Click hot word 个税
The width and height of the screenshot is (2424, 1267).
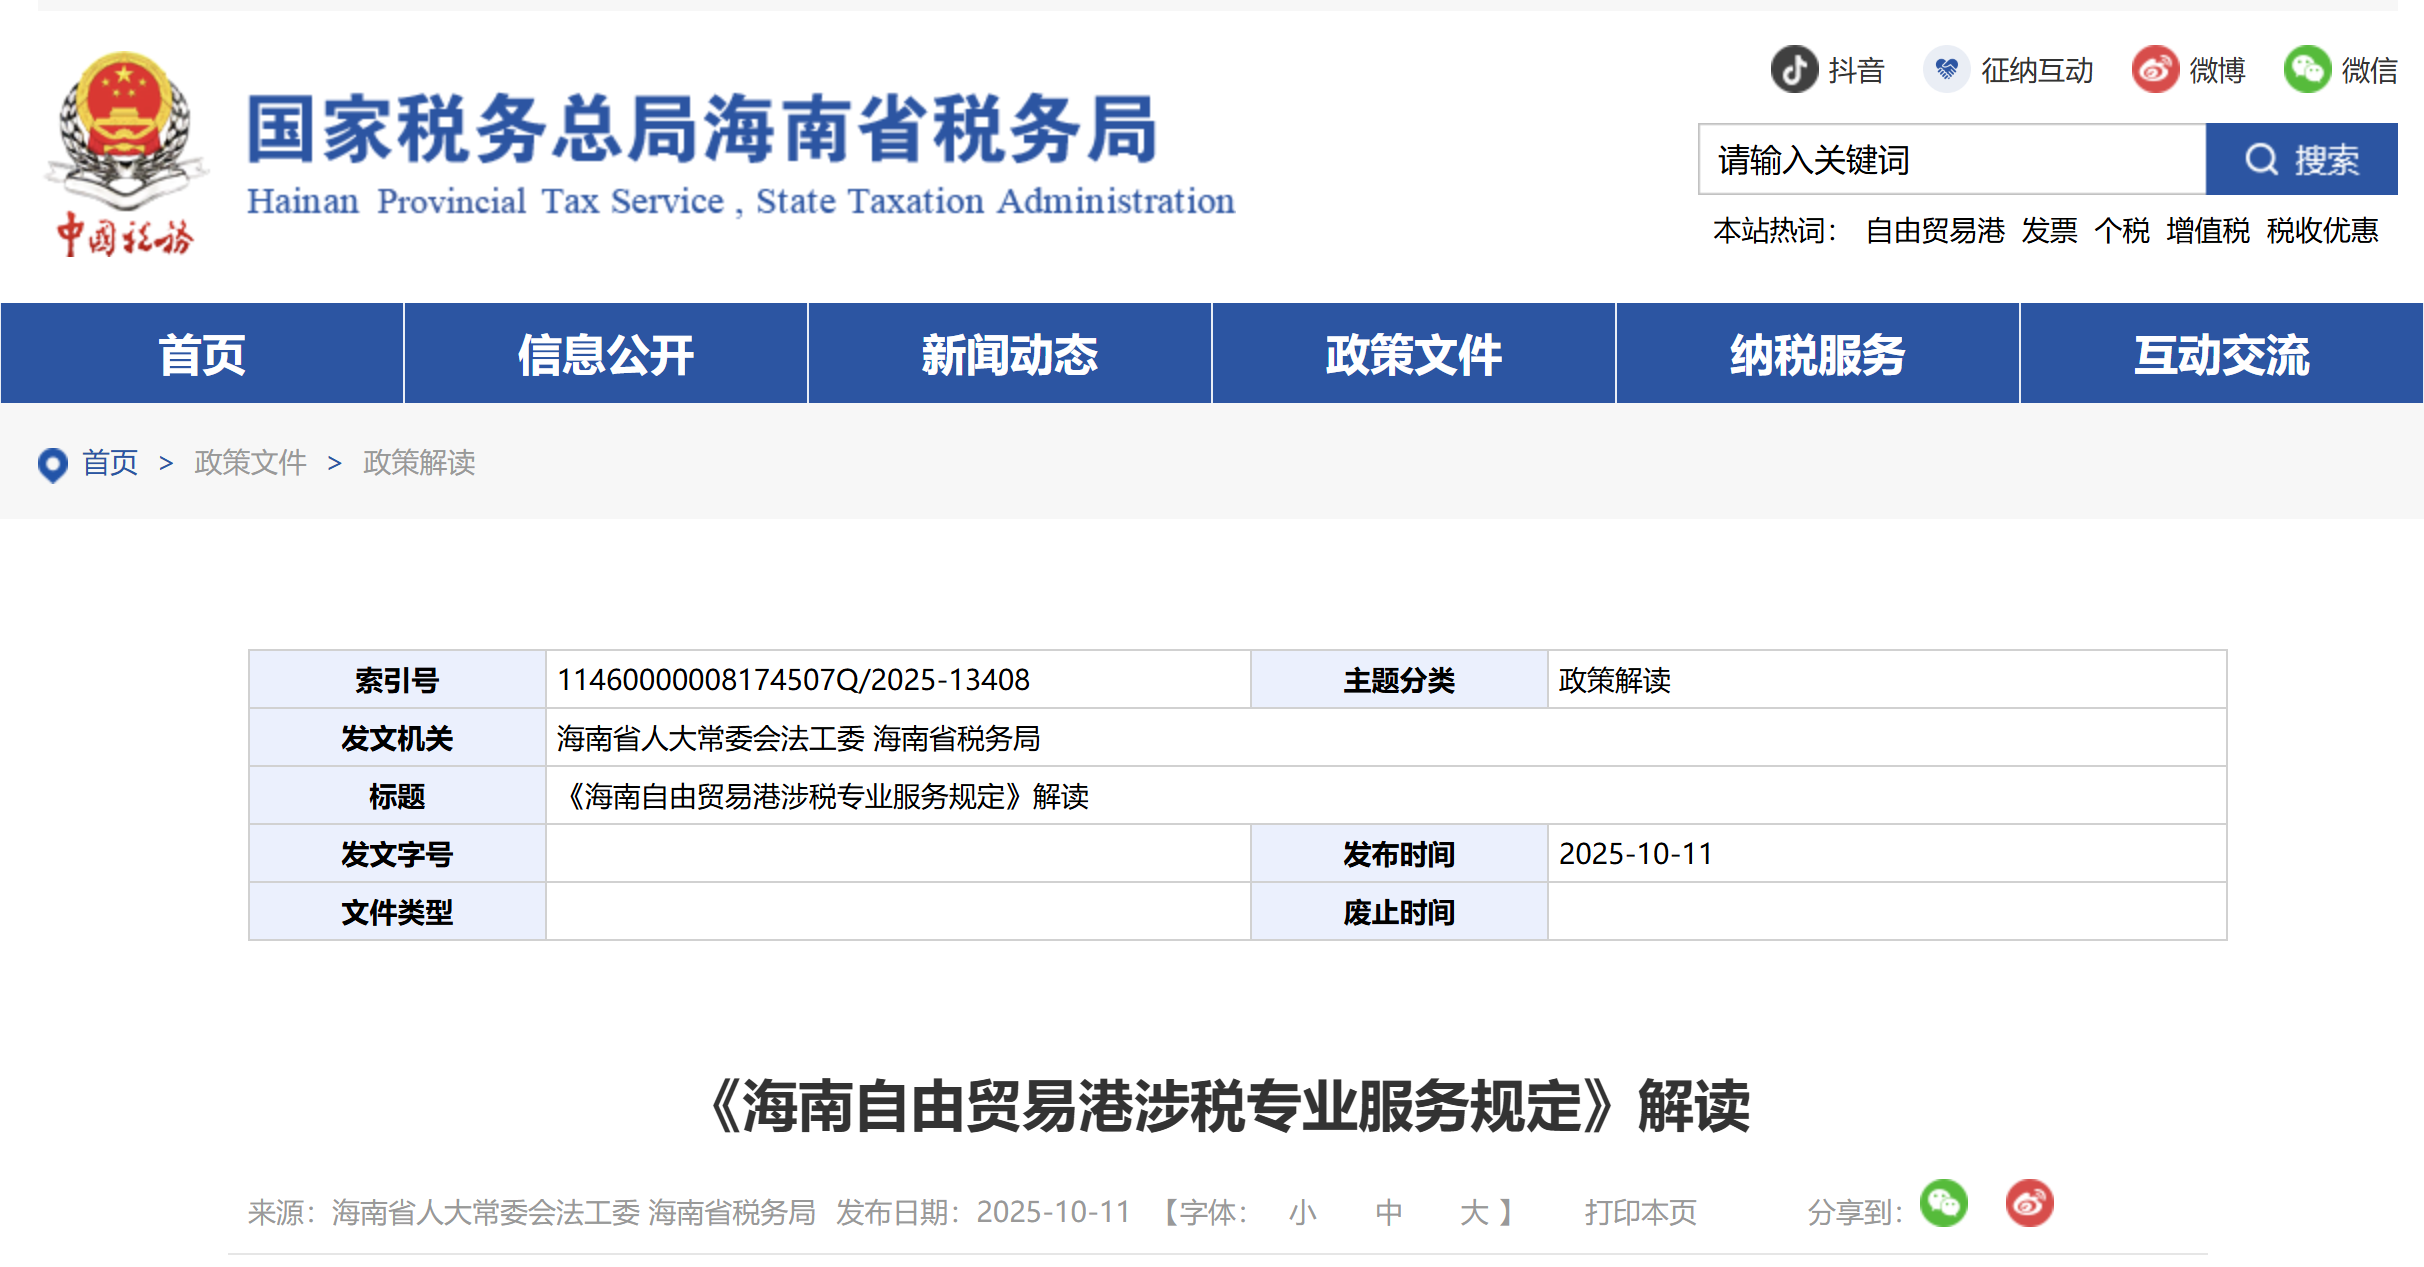2122,231
